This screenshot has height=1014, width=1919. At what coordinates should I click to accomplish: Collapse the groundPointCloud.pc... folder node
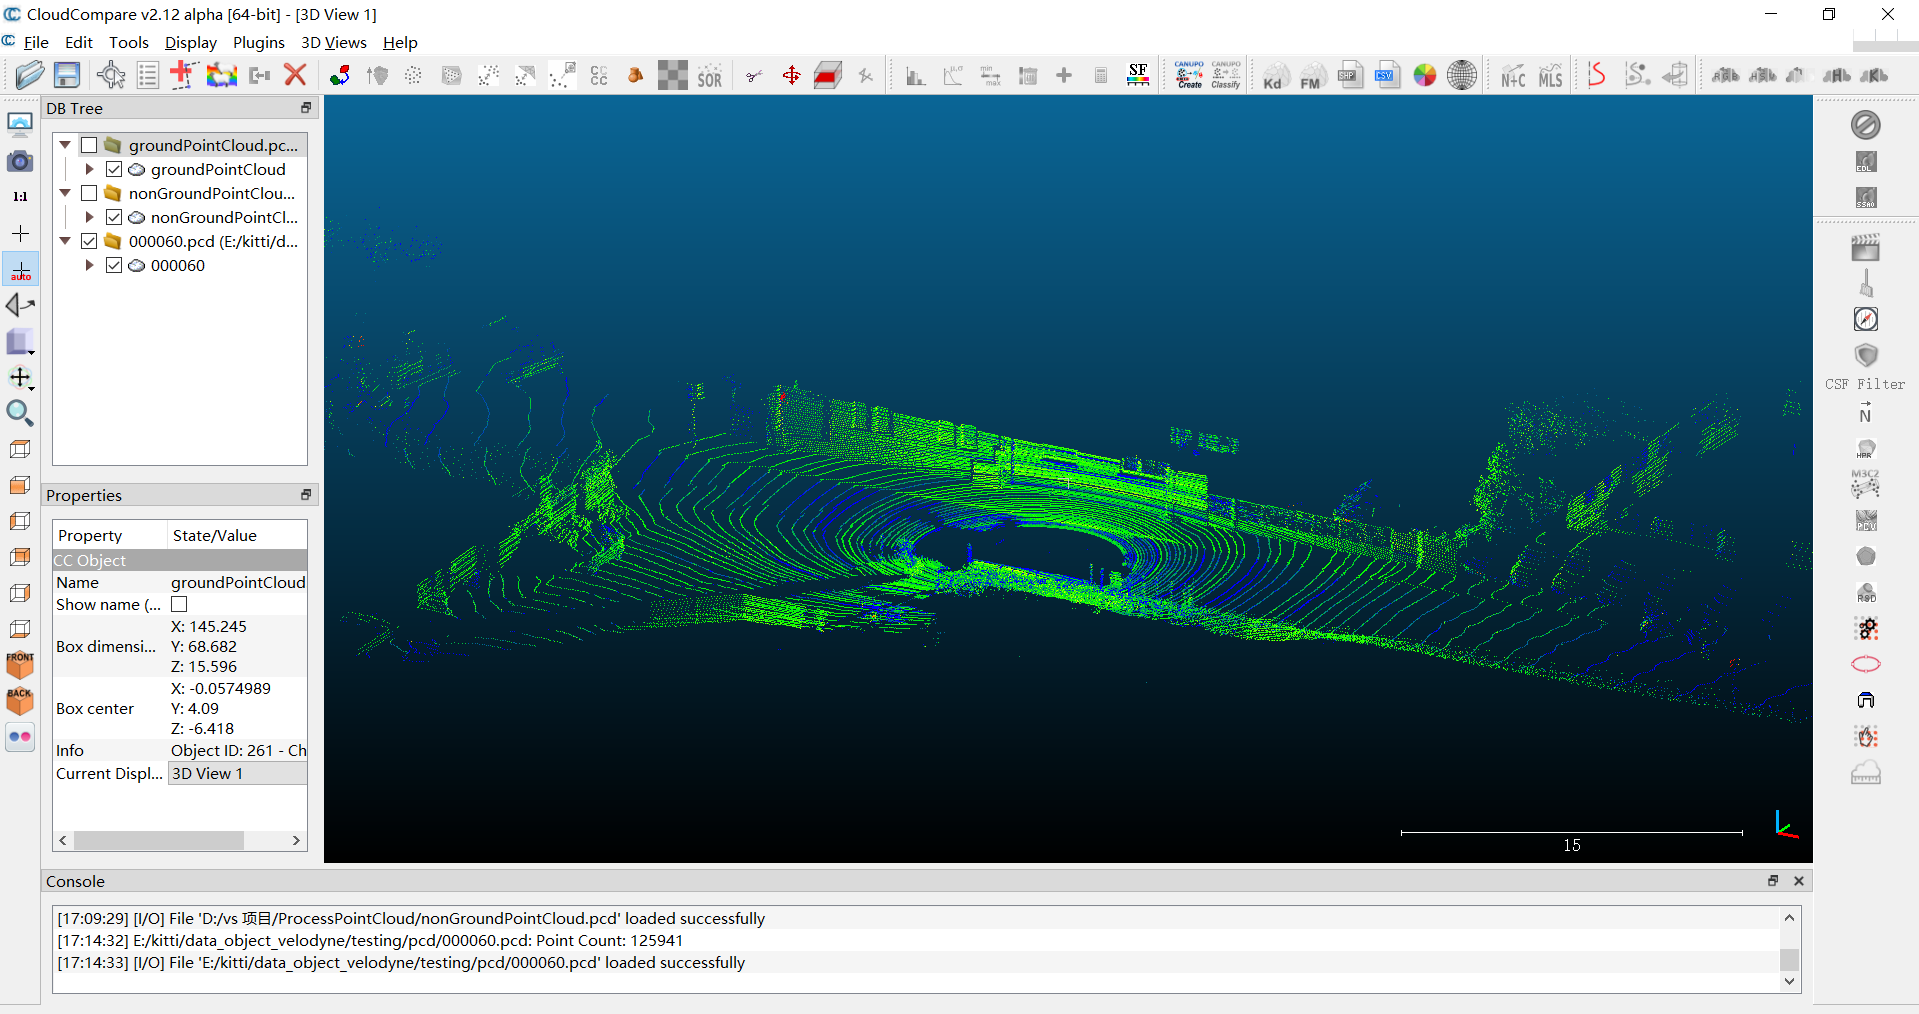coord(65,145)
